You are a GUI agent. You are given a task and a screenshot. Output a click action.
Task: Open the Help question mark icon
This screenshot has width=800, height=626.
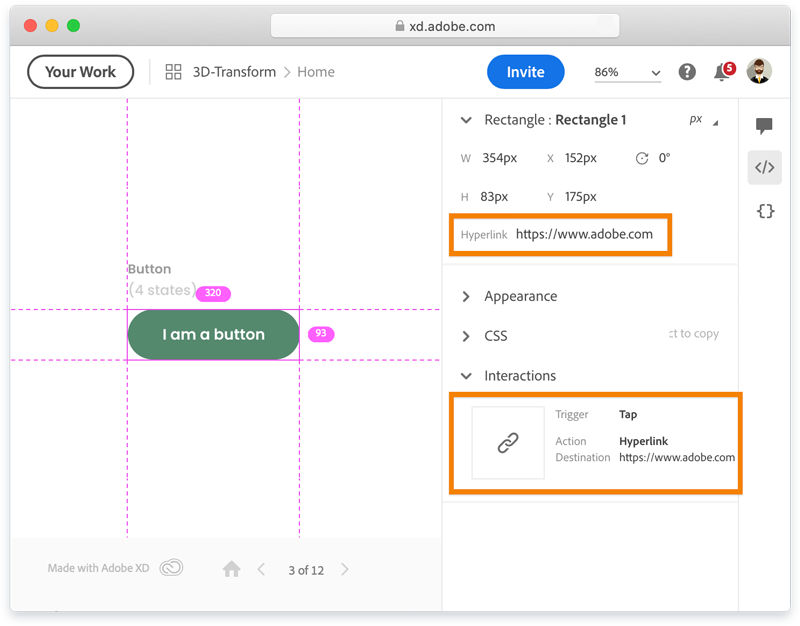point(686,71)
